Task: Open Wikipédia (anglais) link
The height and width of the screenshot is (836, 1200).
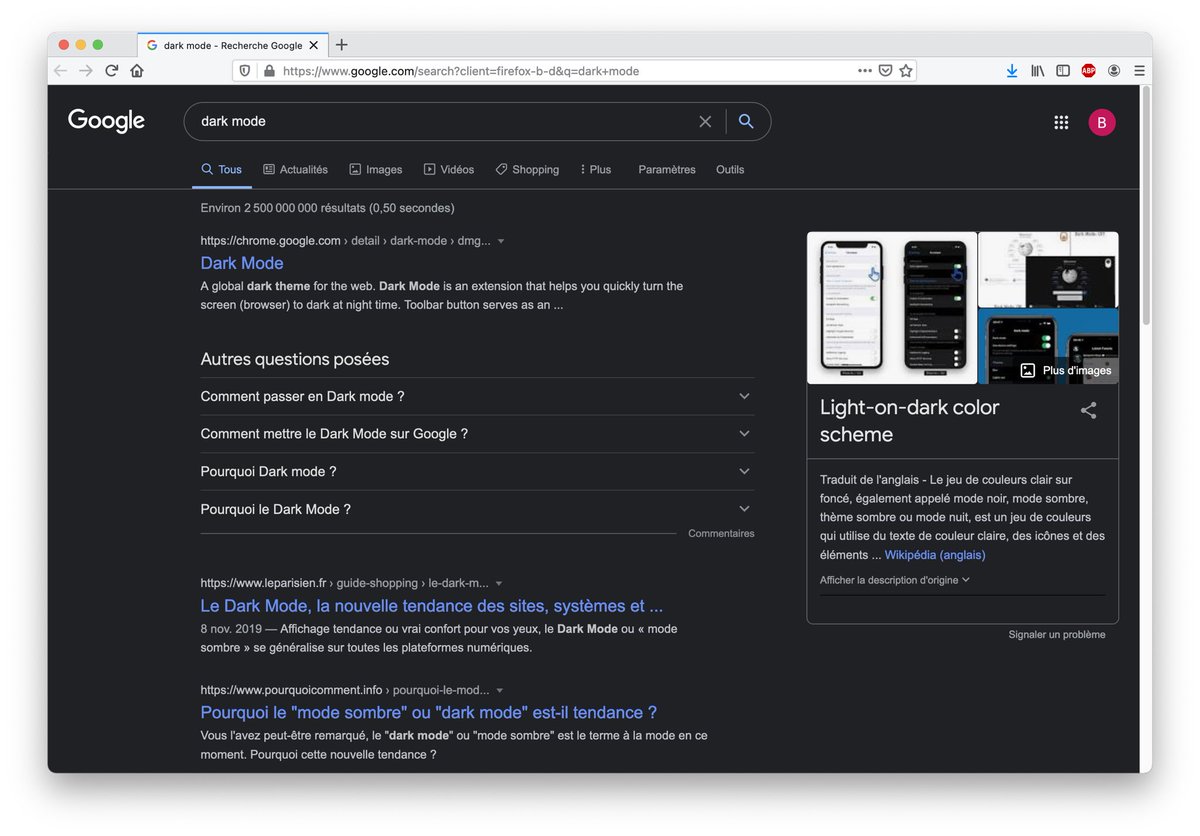Action: (935, 555)
